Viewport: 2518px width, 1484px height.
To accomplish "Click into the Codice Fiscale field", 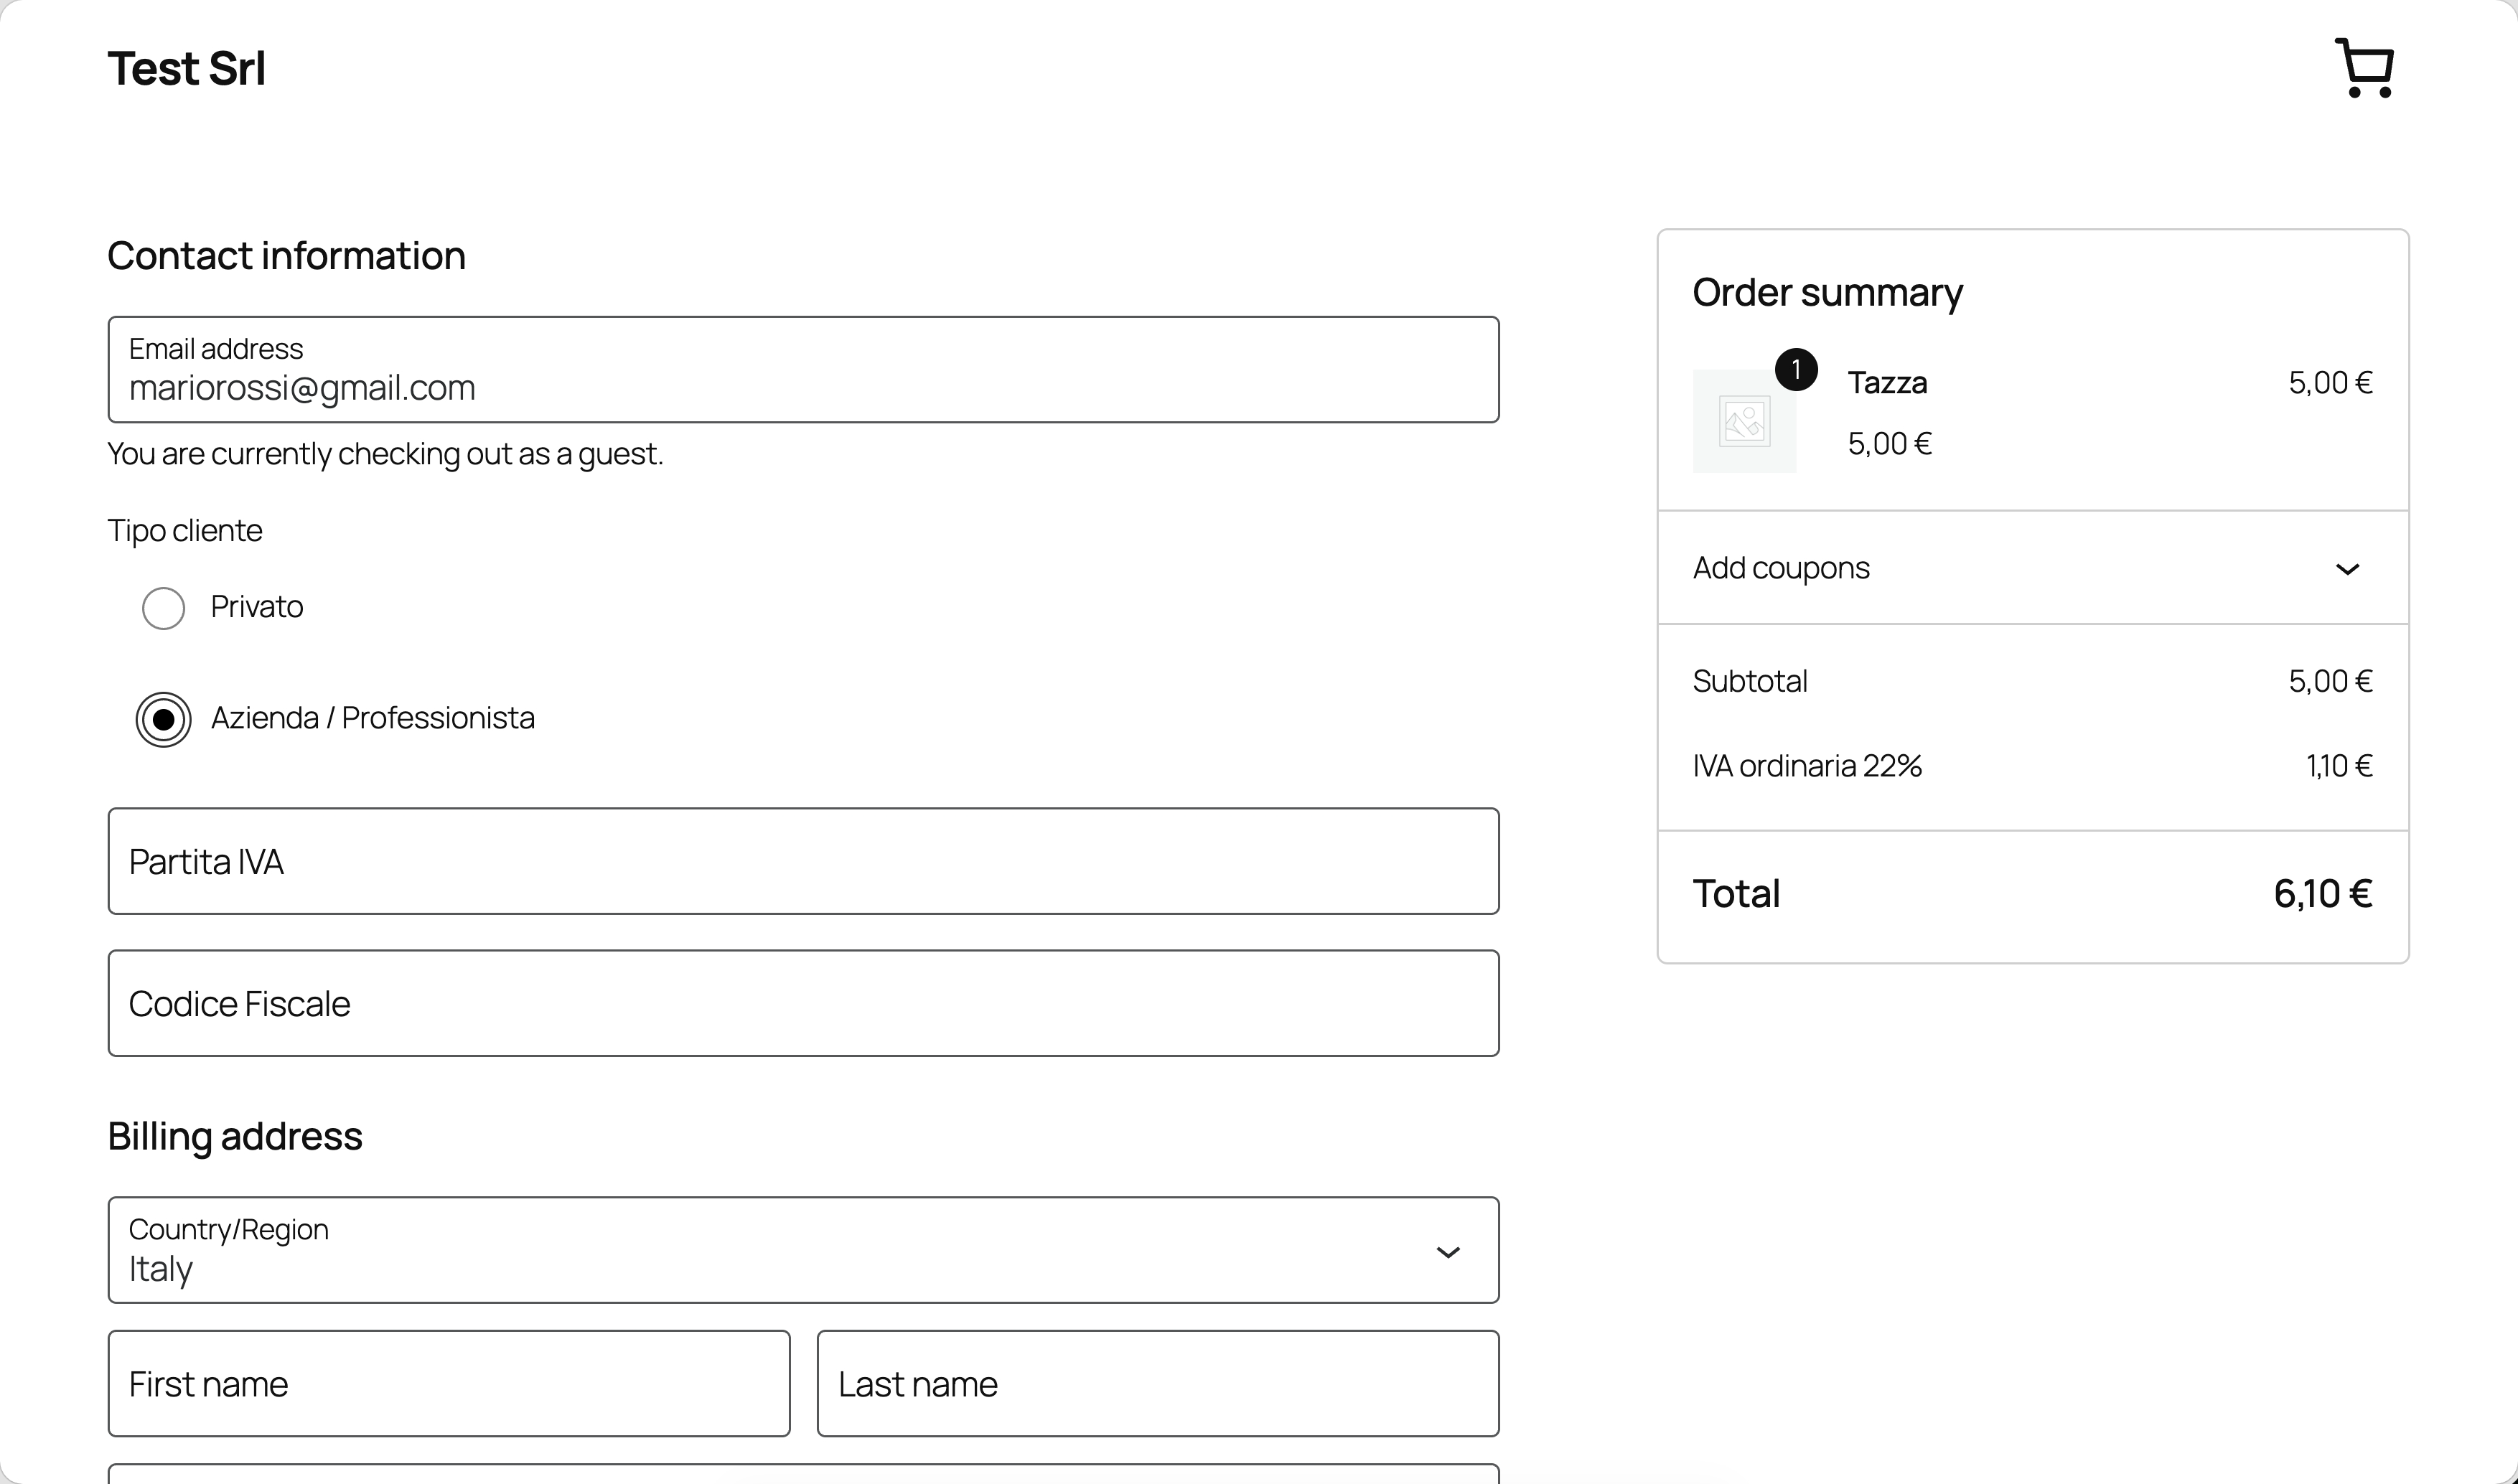I will (x=804, y=1003).
